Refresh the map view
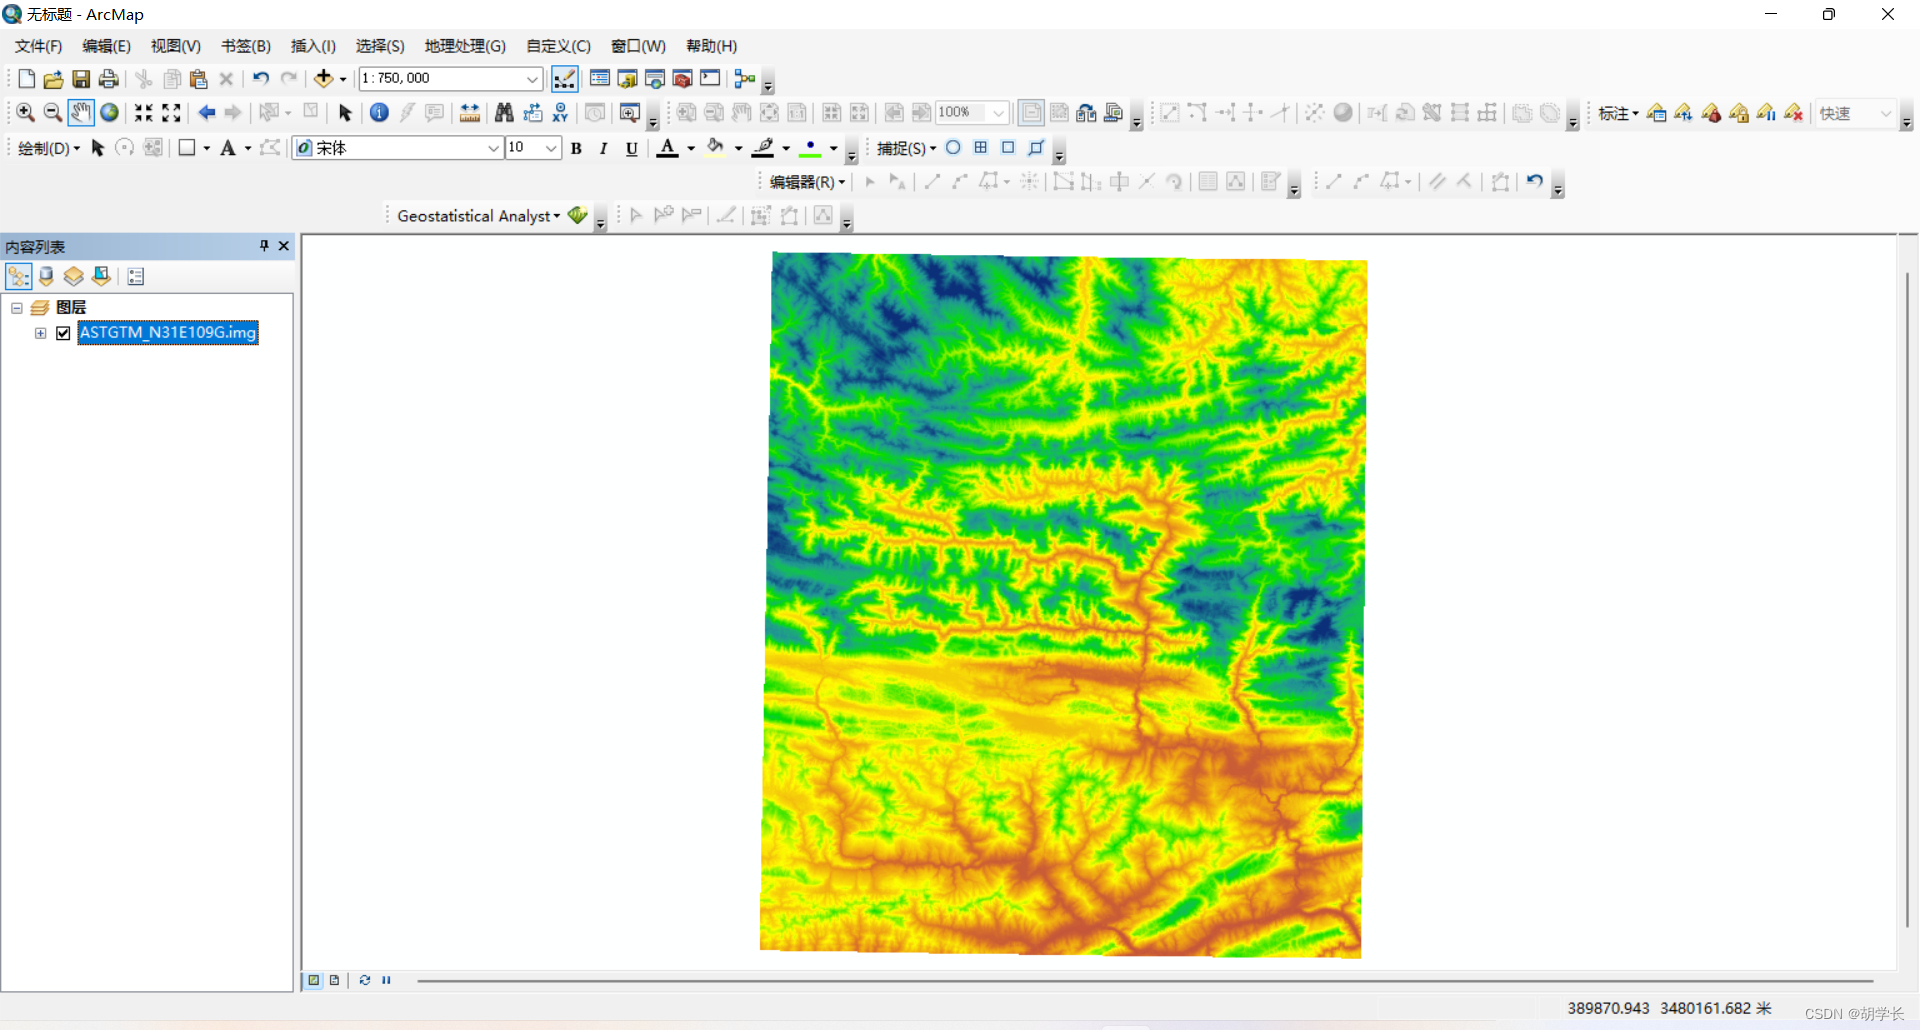1920x1030 pixels. [x=365, y=980]
